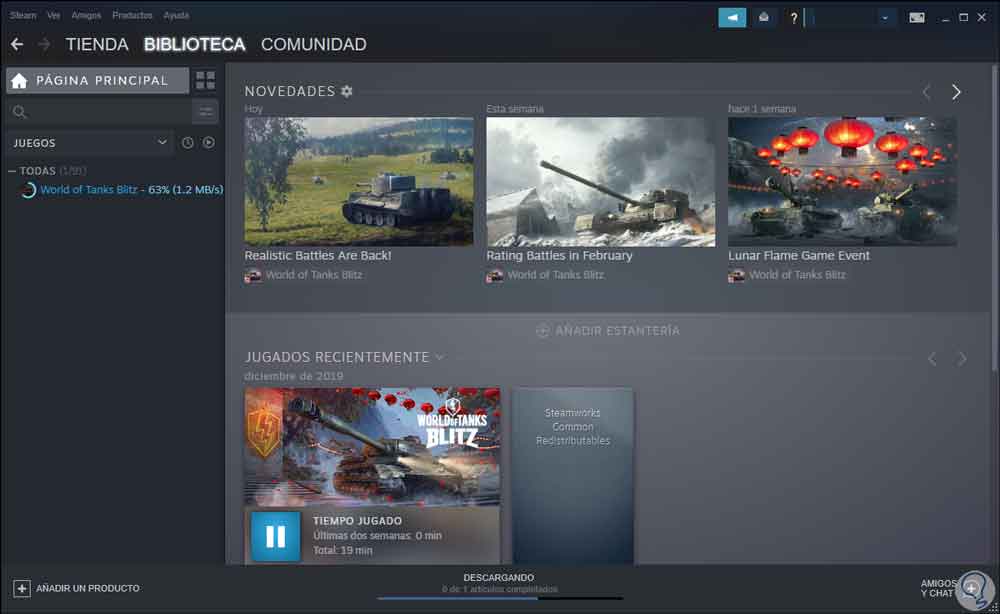Click the library vertical scrollbar
This screenshot has width=1000, height=614.
[995, 217]
